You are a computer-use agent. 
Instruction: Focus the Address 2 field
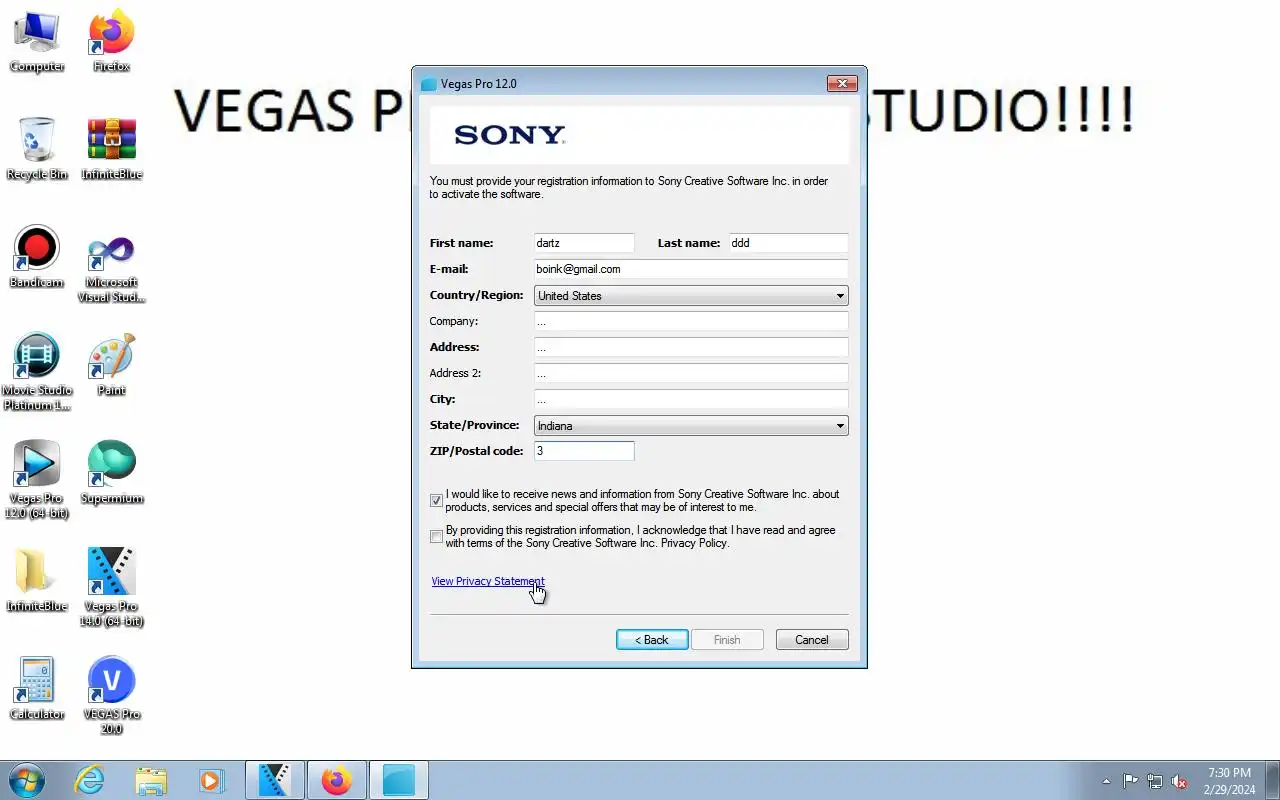[691, 373]
